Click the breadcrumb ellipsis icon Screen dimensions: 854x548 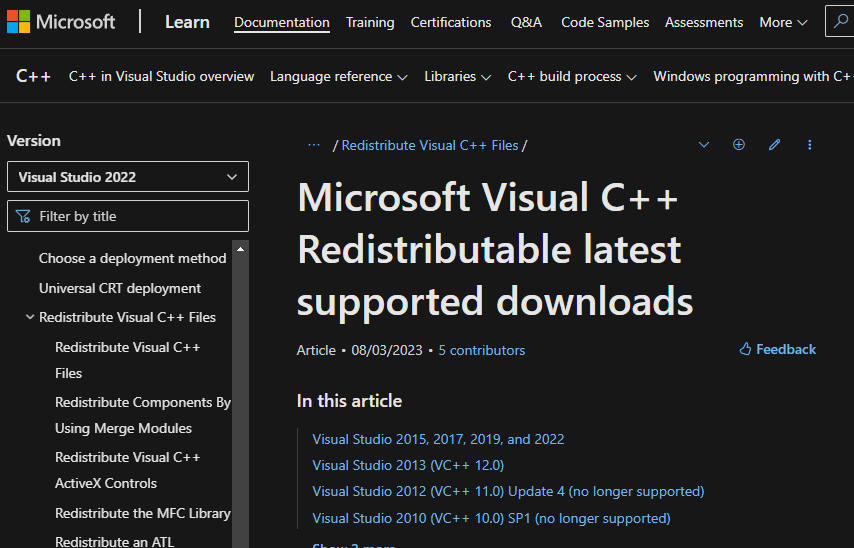click(314, 145)
